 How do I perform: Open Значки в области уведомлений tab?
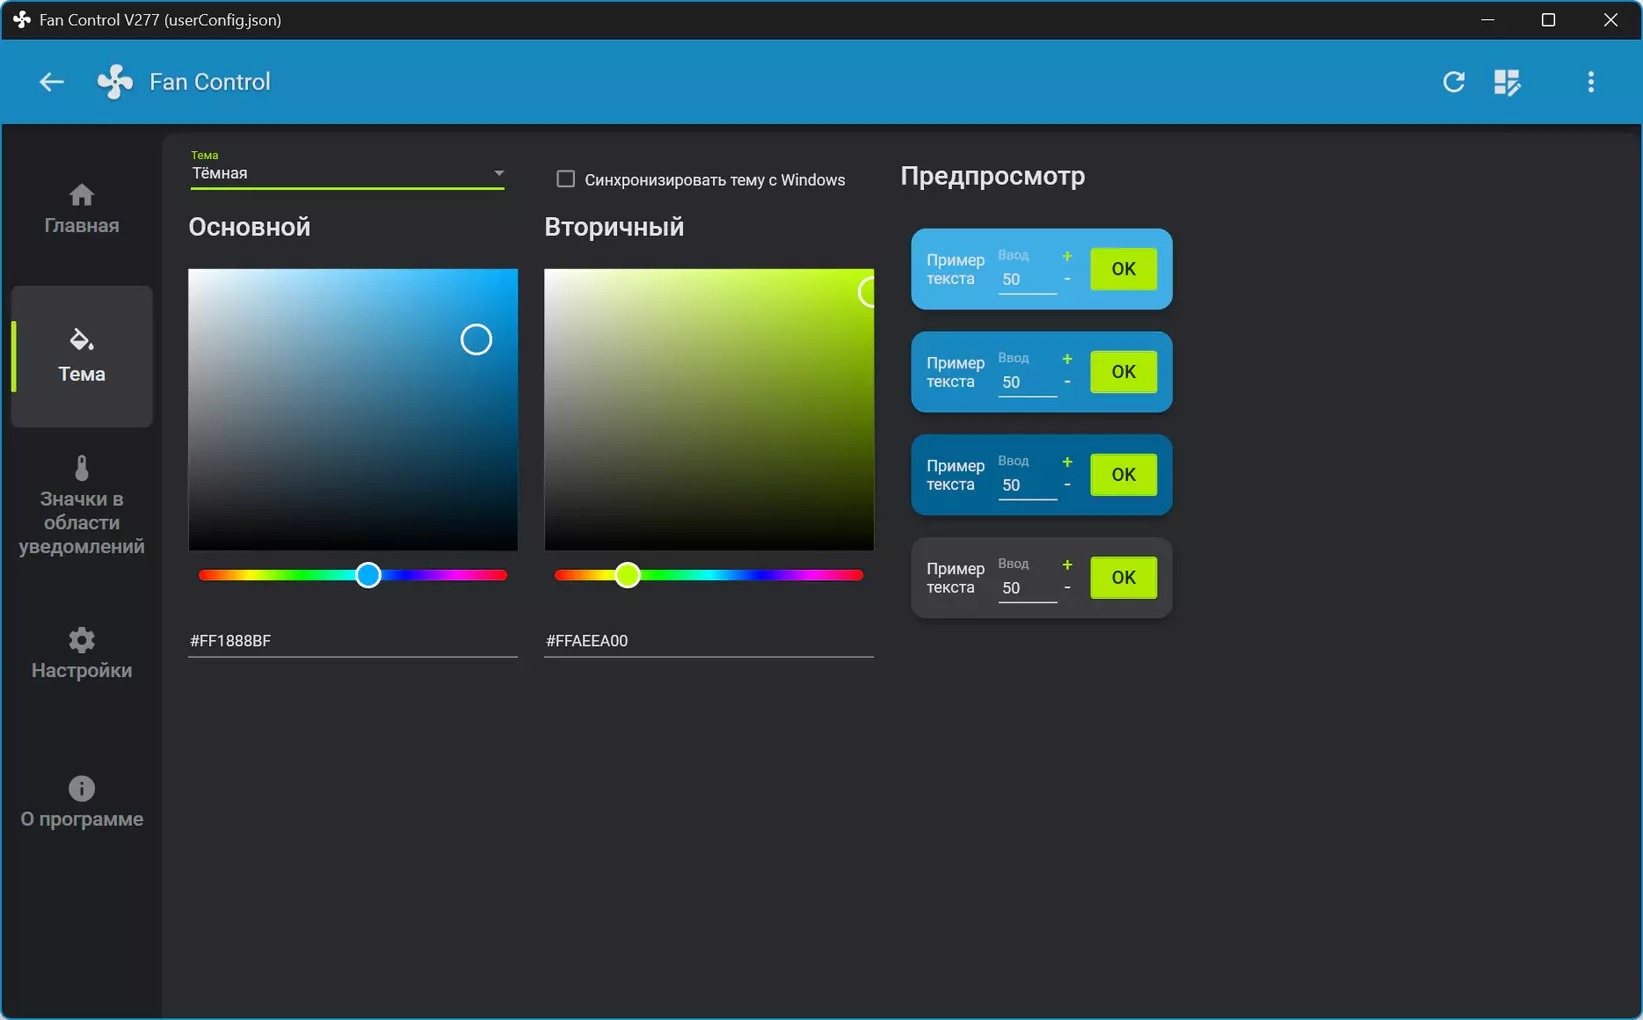pyautogui.click(x=82, y=506)
